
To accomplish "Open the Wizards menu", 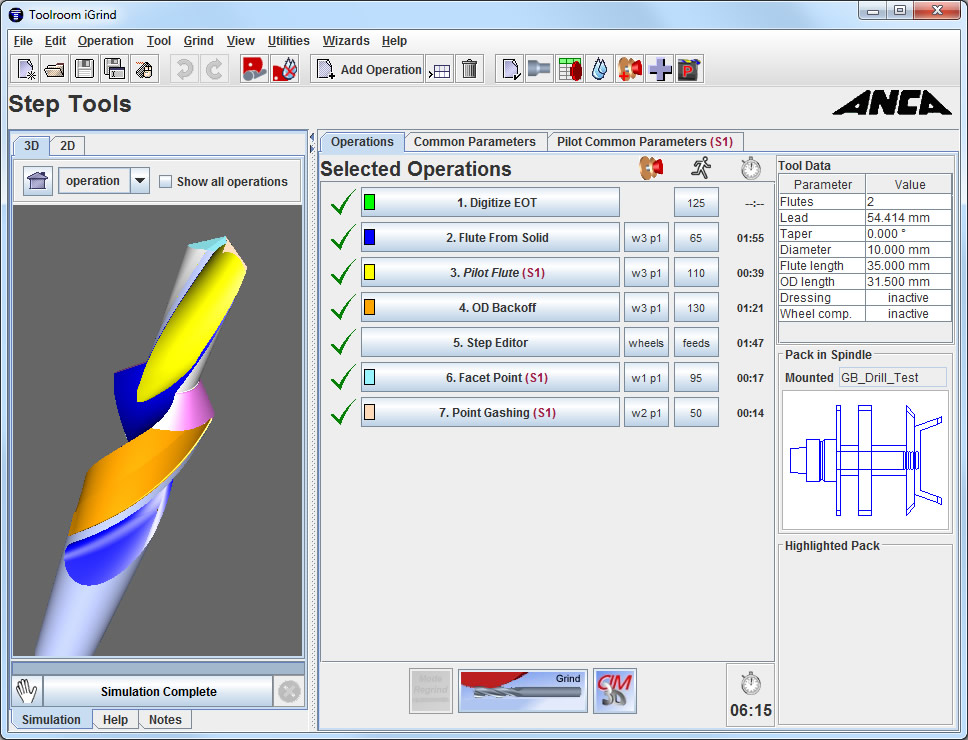I will click(346, 41).
